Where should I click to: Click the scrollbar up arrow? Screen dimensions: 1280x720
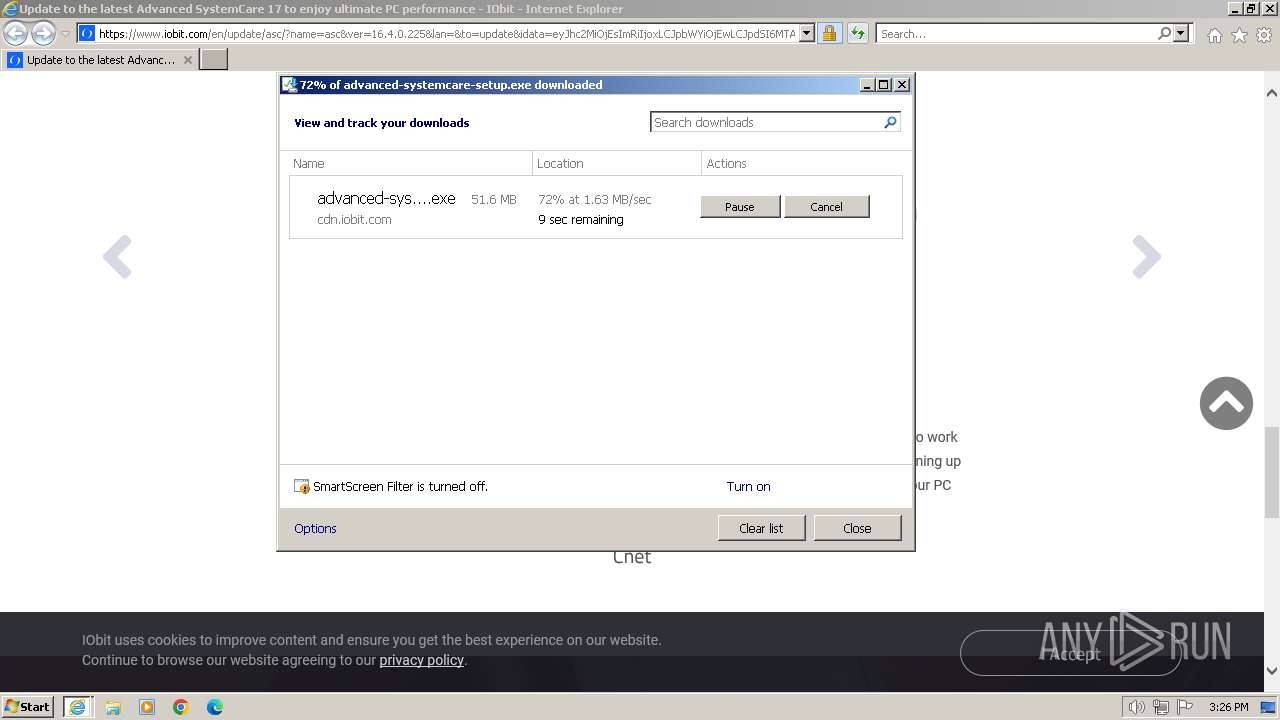1271,93
